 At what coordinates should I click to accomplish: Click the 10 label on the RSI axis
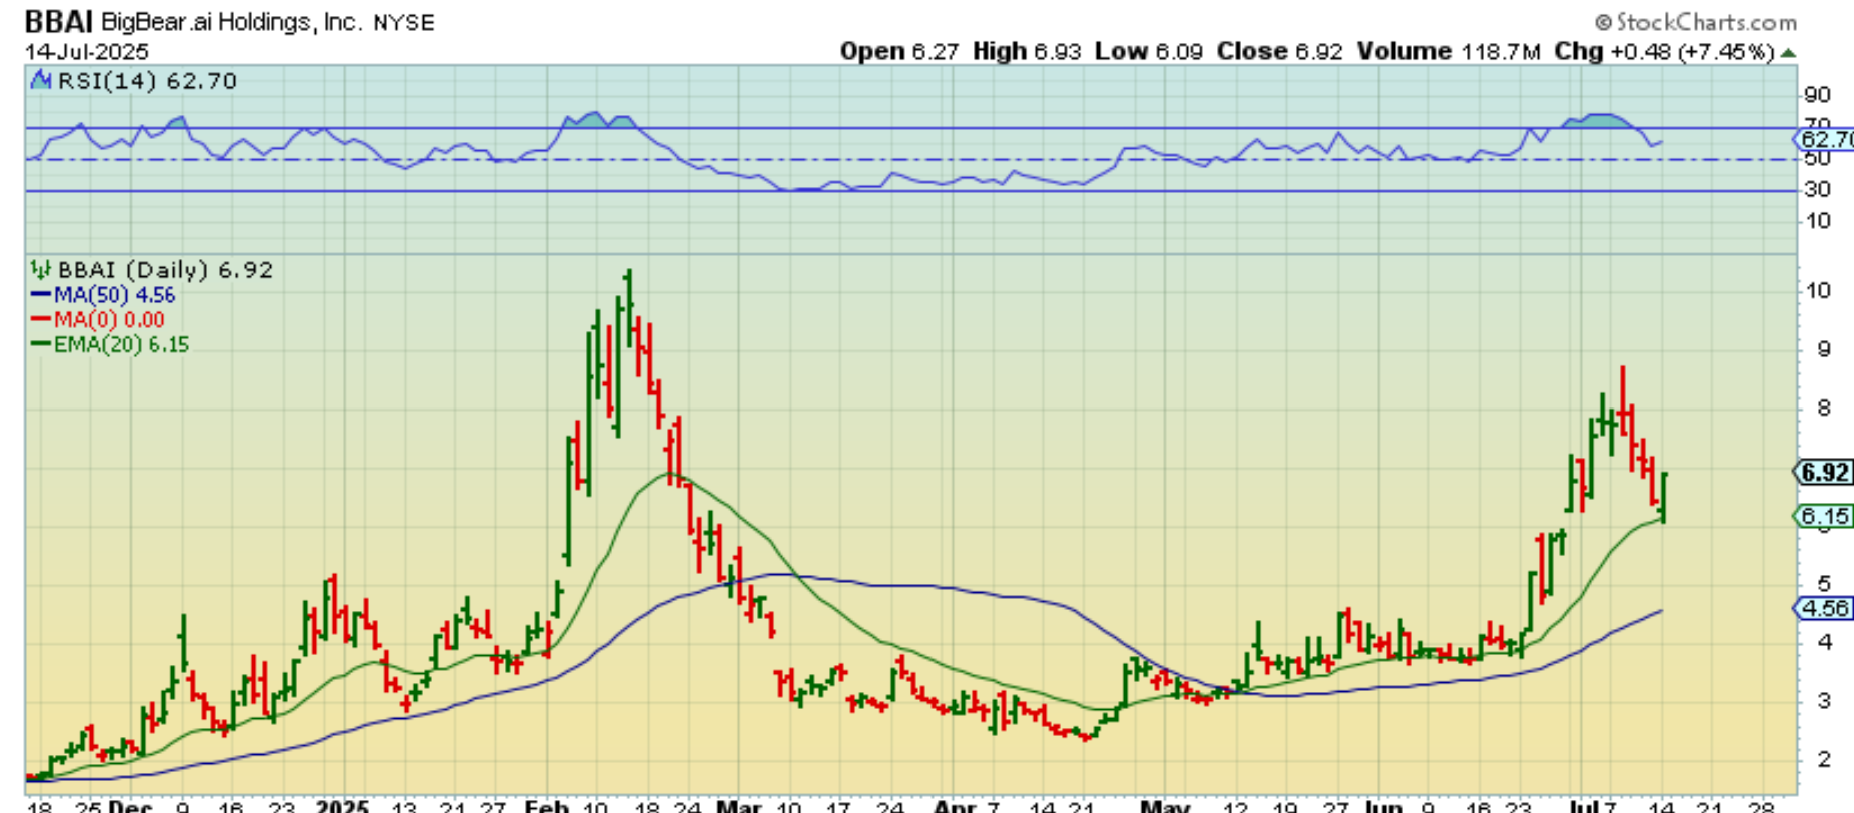[1817, 220]
